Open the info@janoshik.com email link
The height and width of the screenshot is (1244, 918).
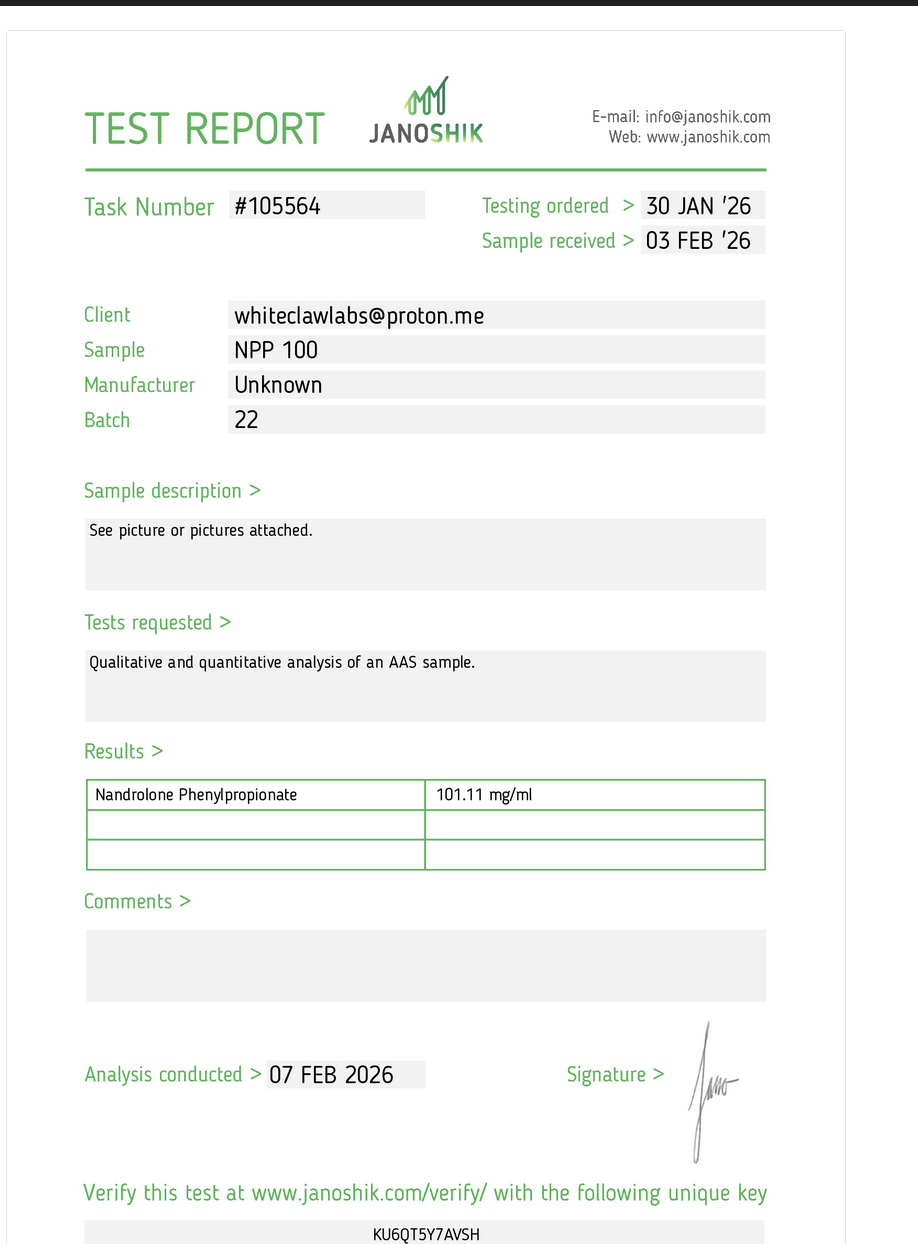pos(707,117)
